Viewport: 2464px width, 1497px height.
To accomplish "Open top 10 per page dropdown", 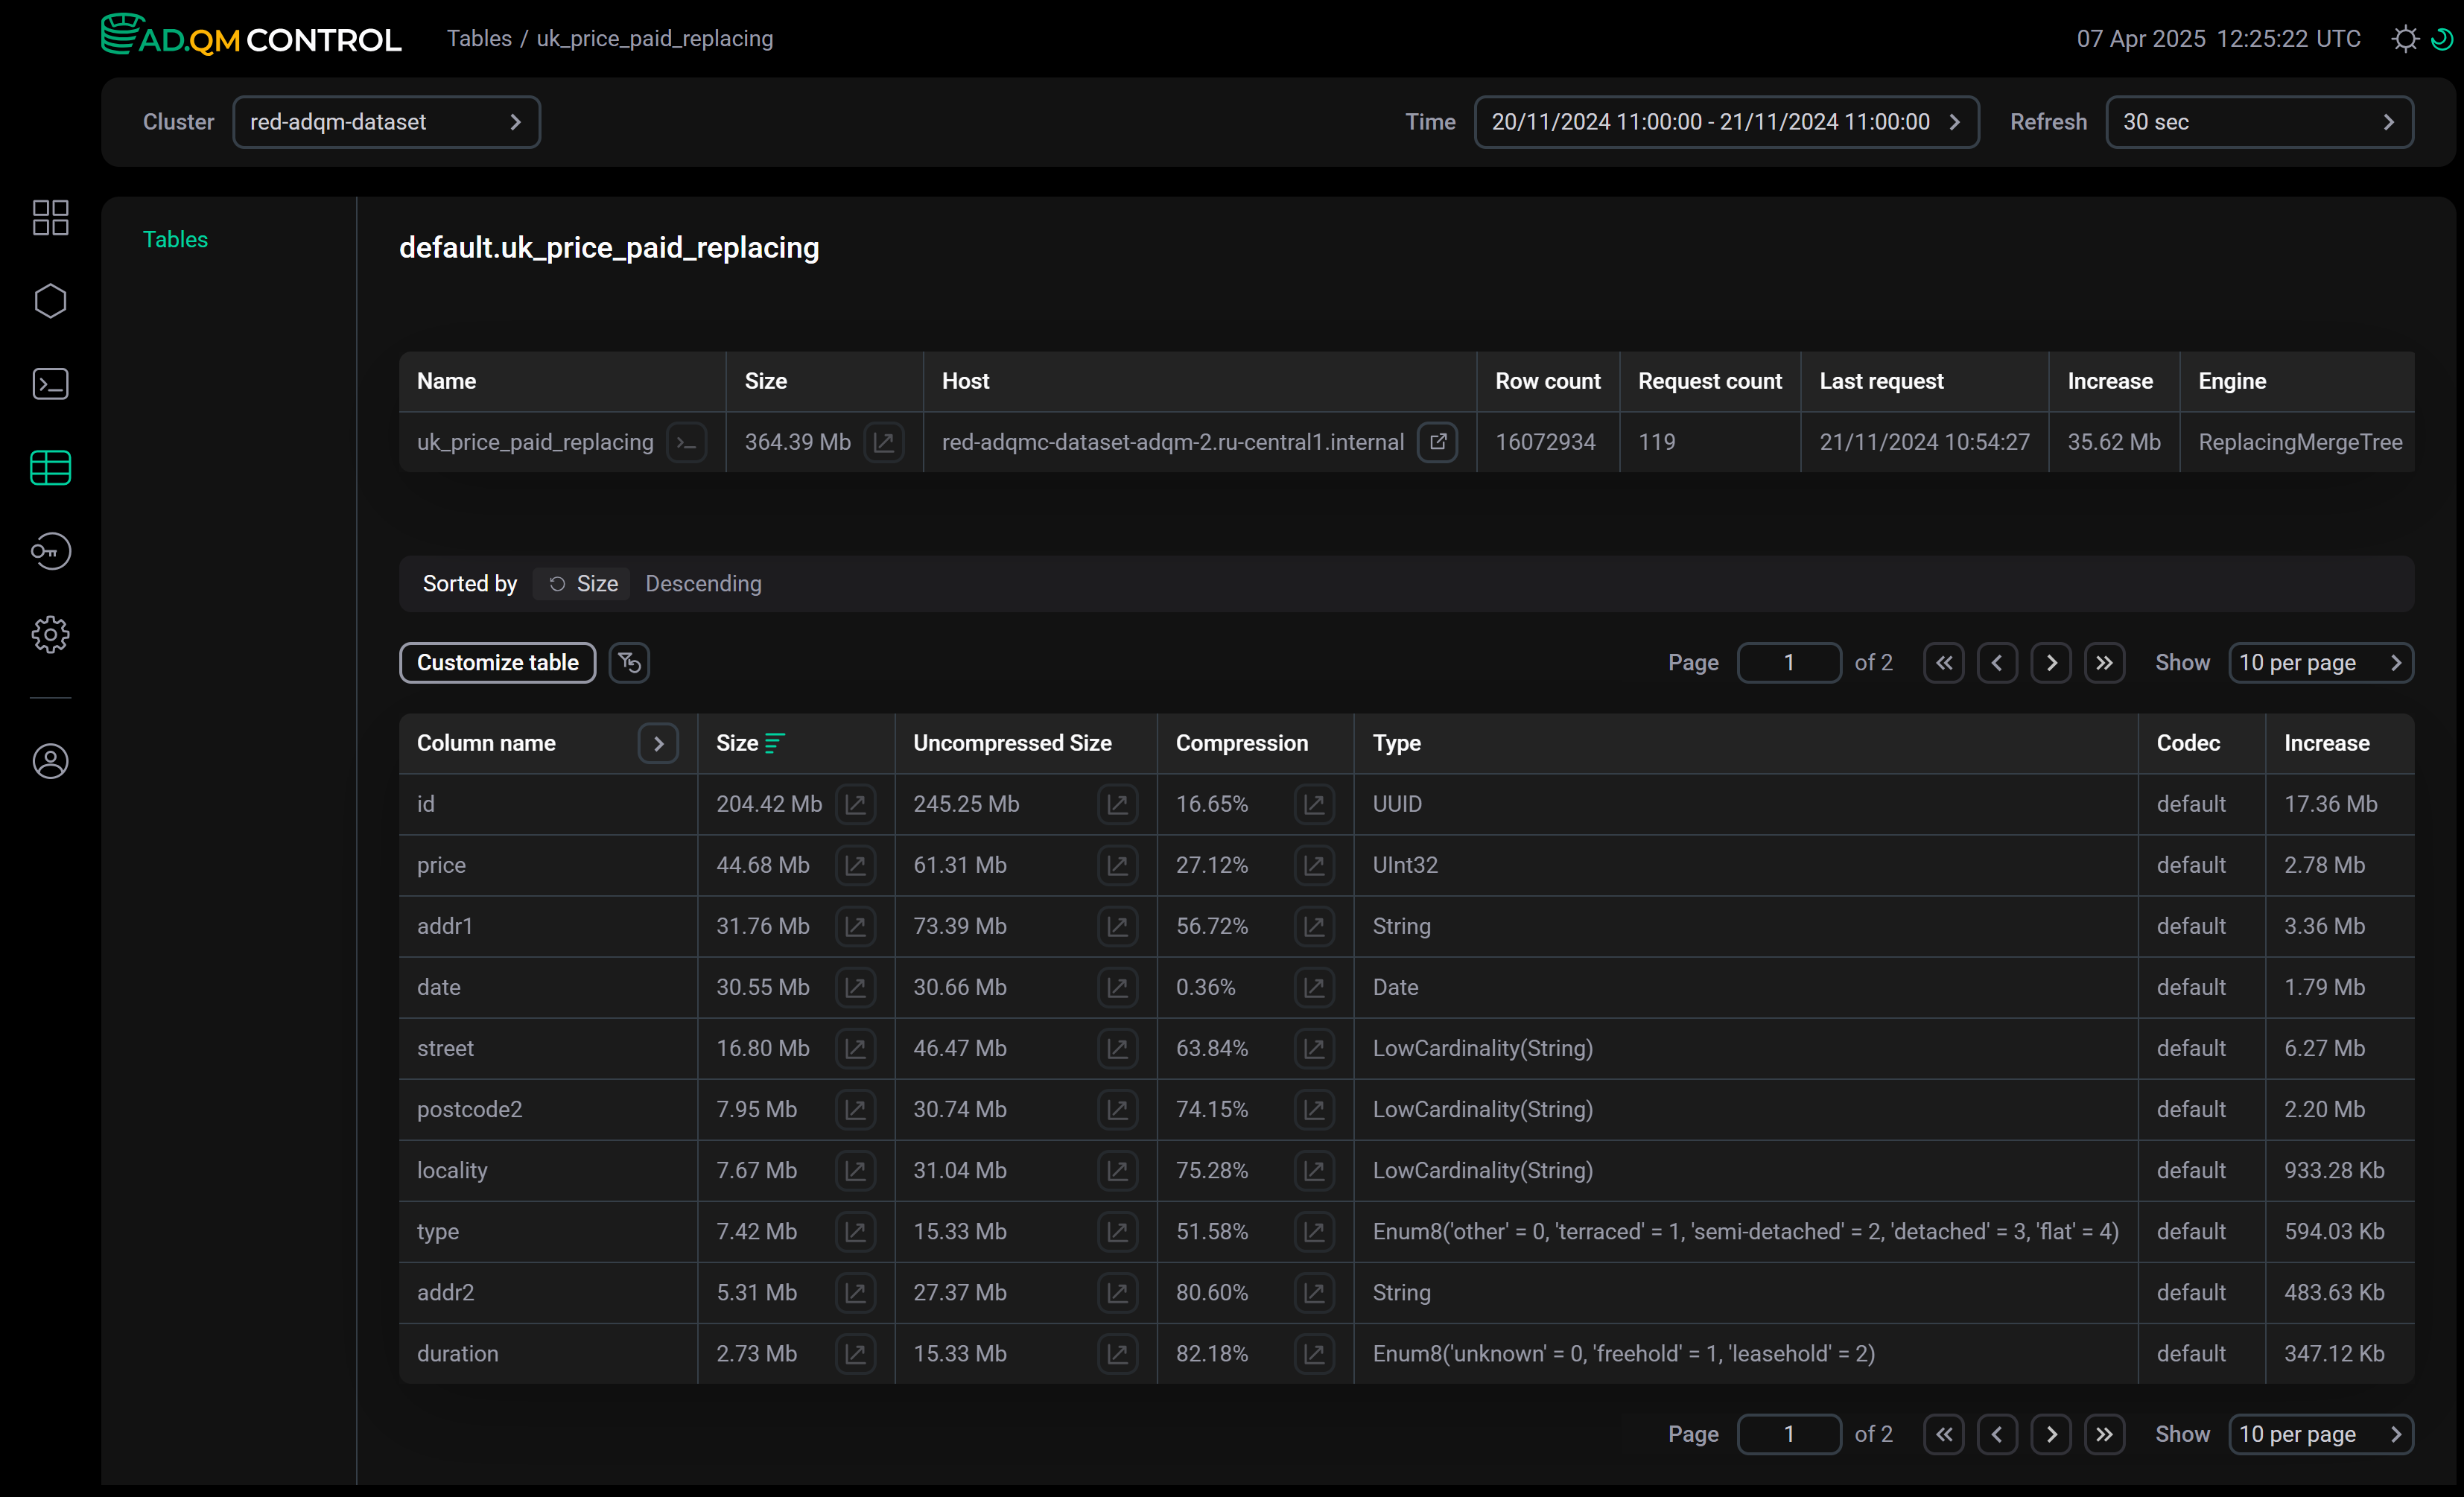I will tap(2320, 663).
